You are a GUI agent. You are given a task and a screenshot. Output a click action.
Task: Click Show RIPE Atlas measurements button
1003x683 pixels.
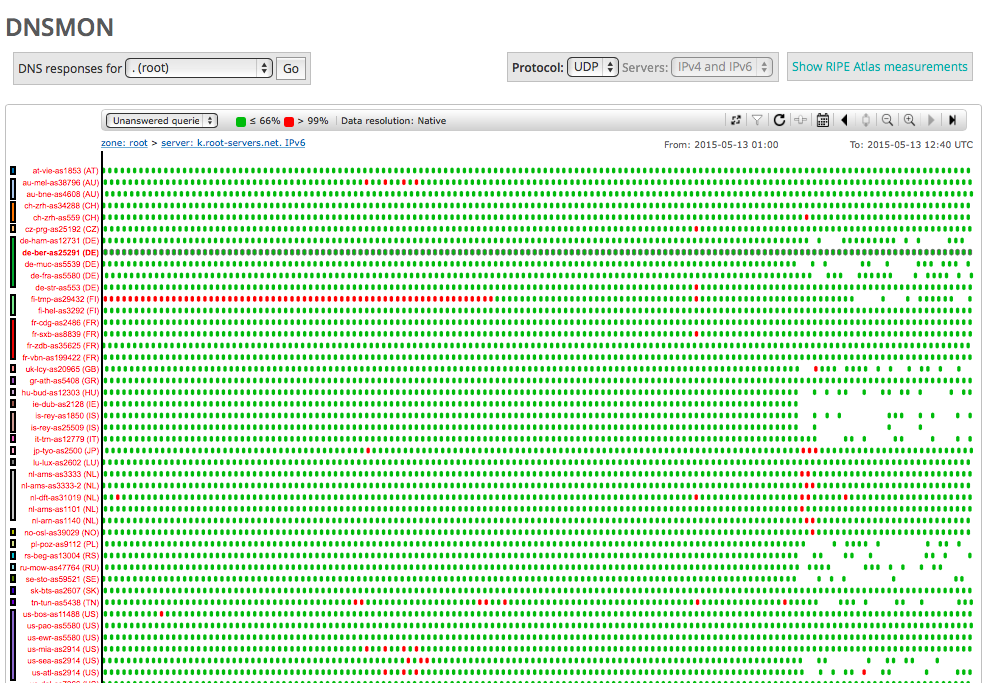[879, 67]
